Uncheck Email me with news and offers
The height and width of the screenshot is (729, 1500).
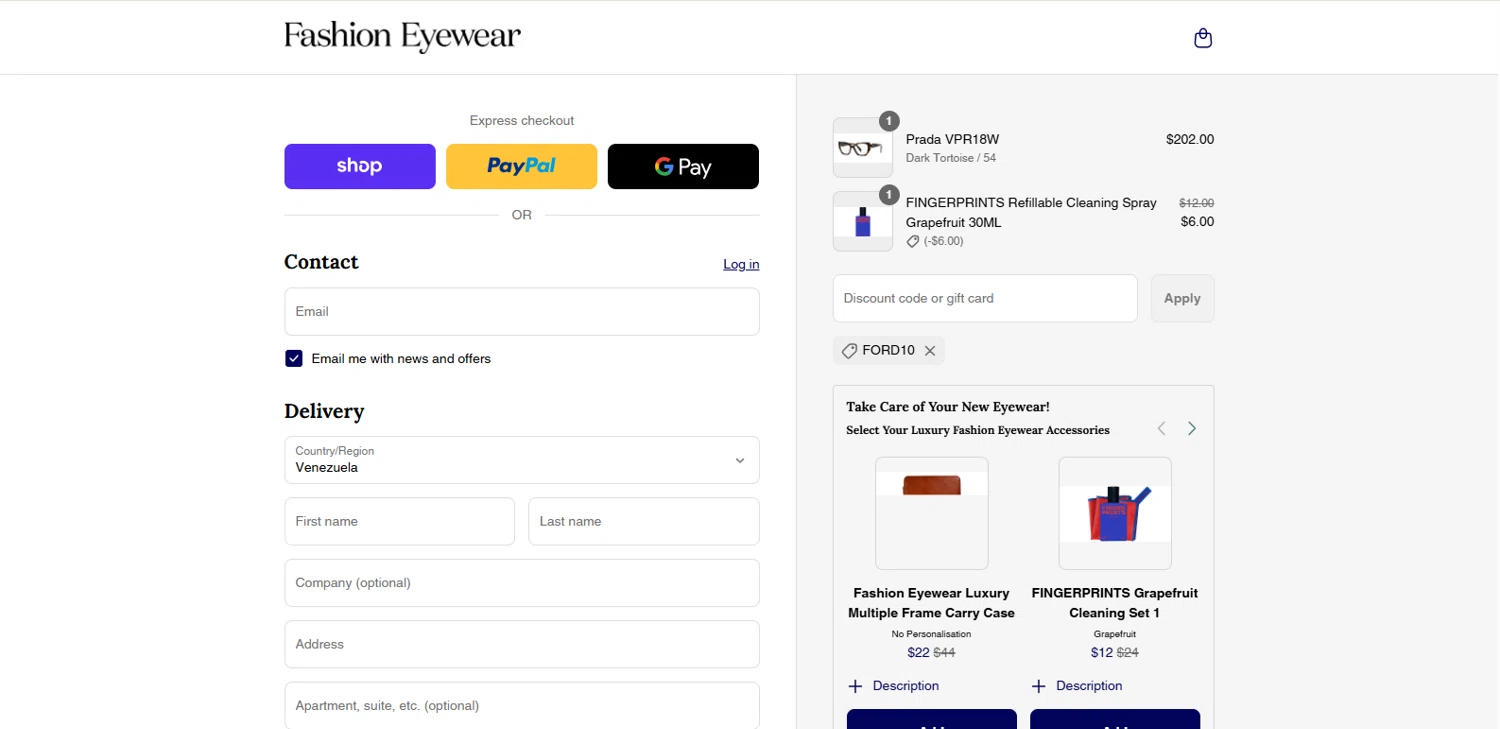tap(294, 359)
